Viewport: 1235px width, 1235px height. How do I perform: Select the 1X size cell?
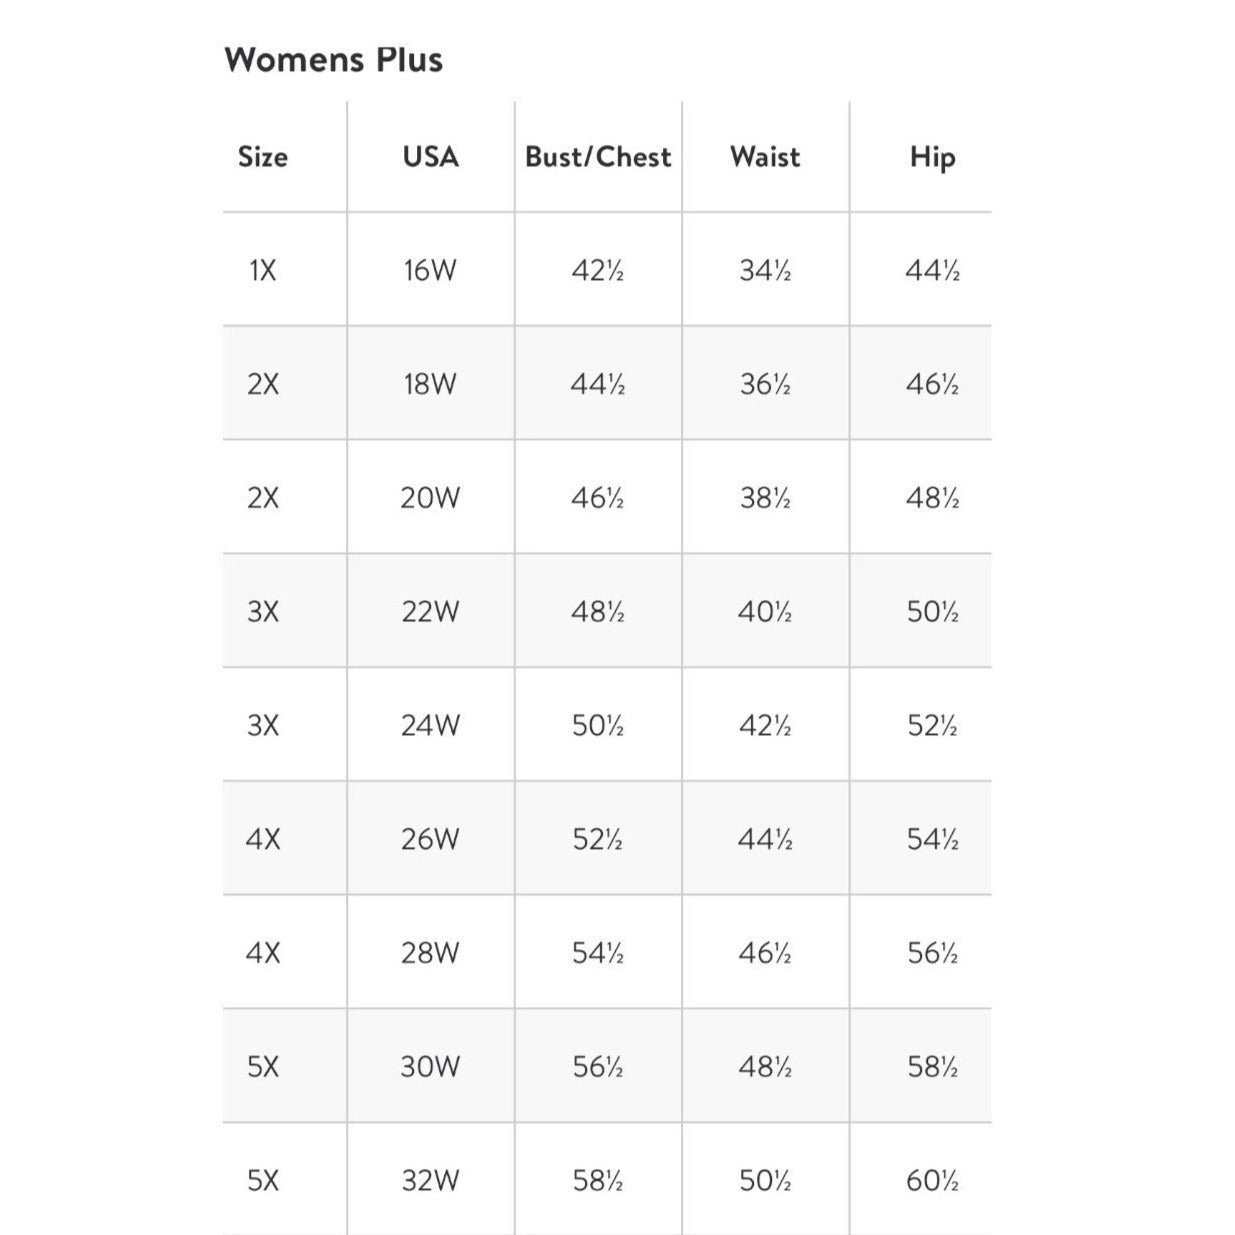click(x=263, y=270)
